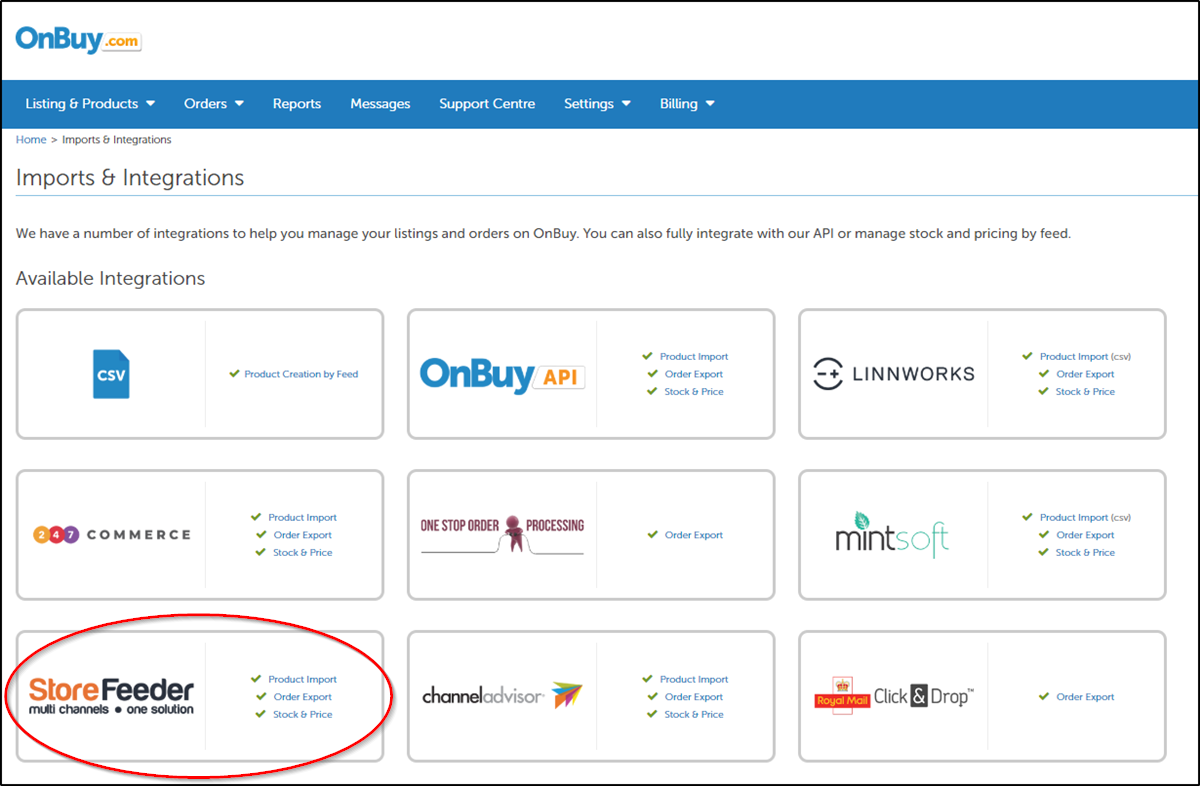Open Stock & Price in 247 Commerce card
The height and width of the screenshot is (786, 1200).
click(x=303, y=553)
